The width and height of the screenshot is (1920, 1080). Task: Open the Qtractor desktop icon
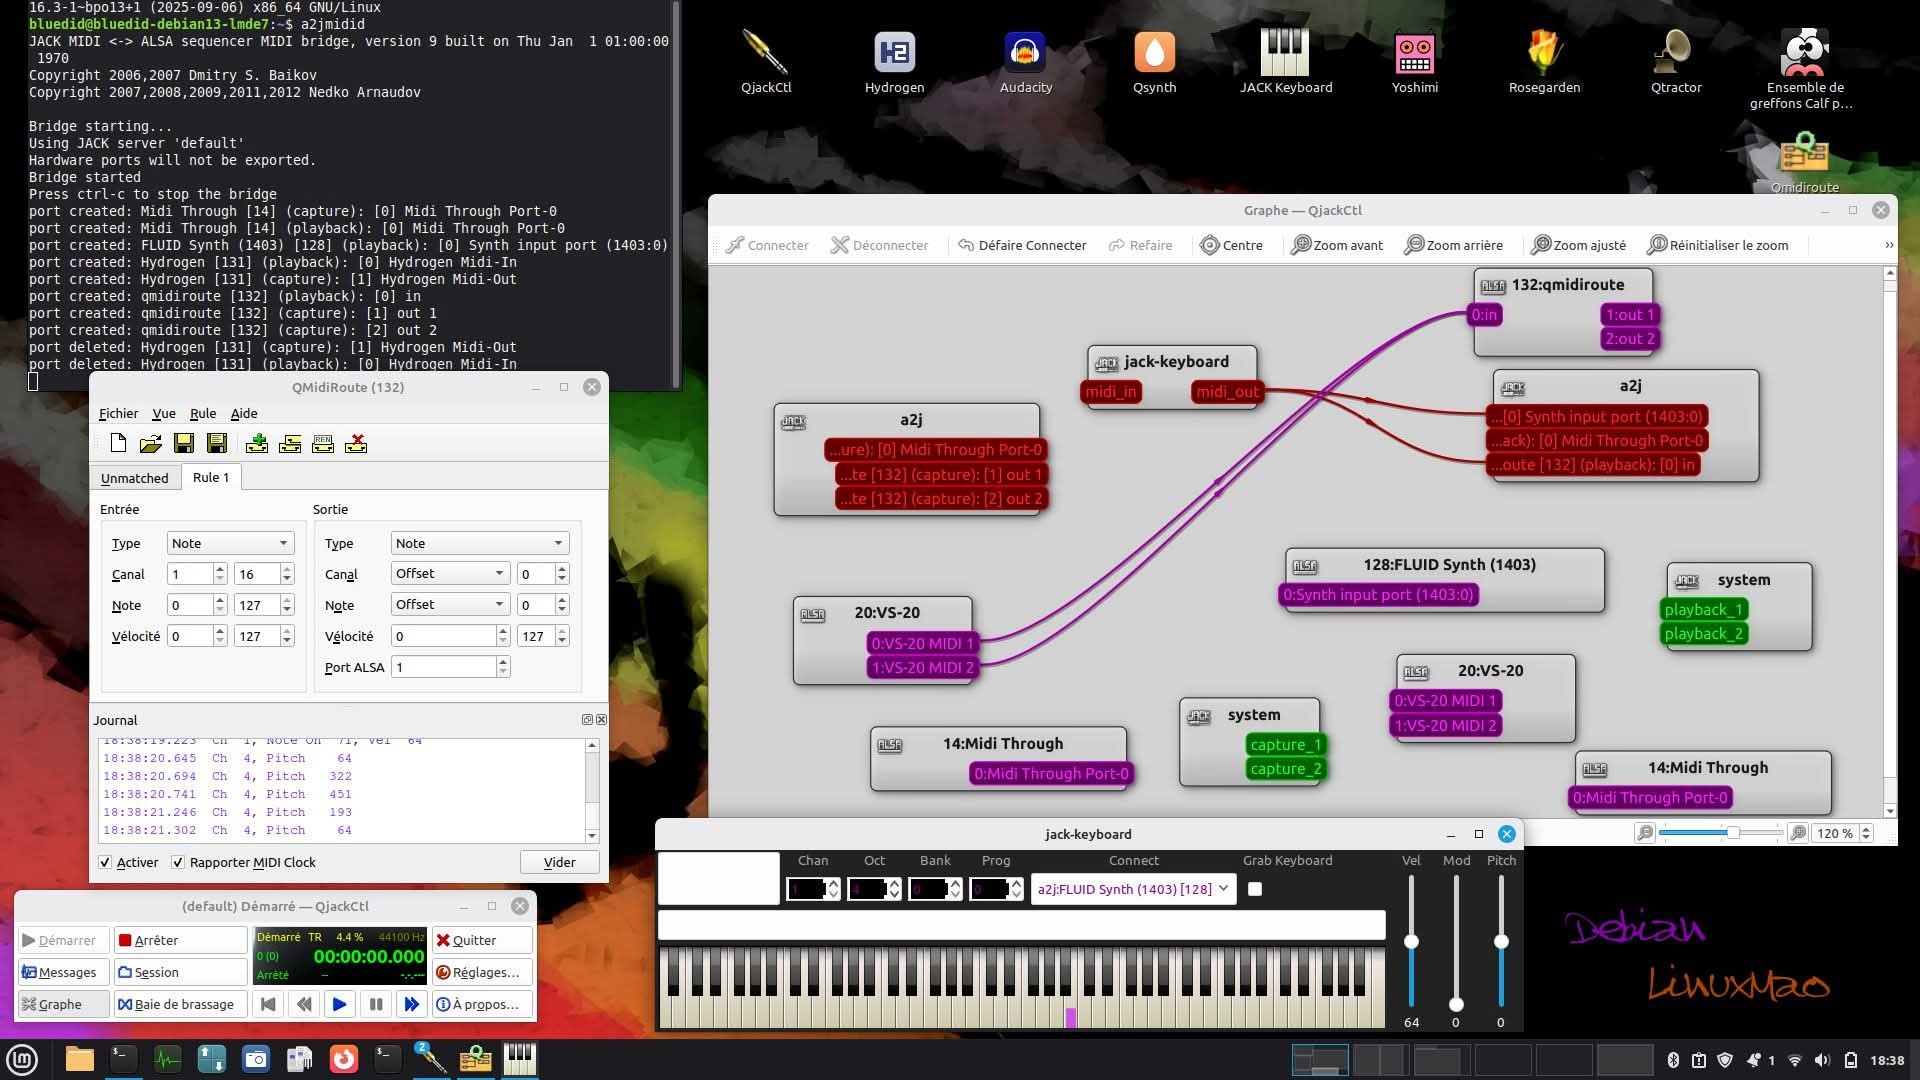pos(1676,61)
